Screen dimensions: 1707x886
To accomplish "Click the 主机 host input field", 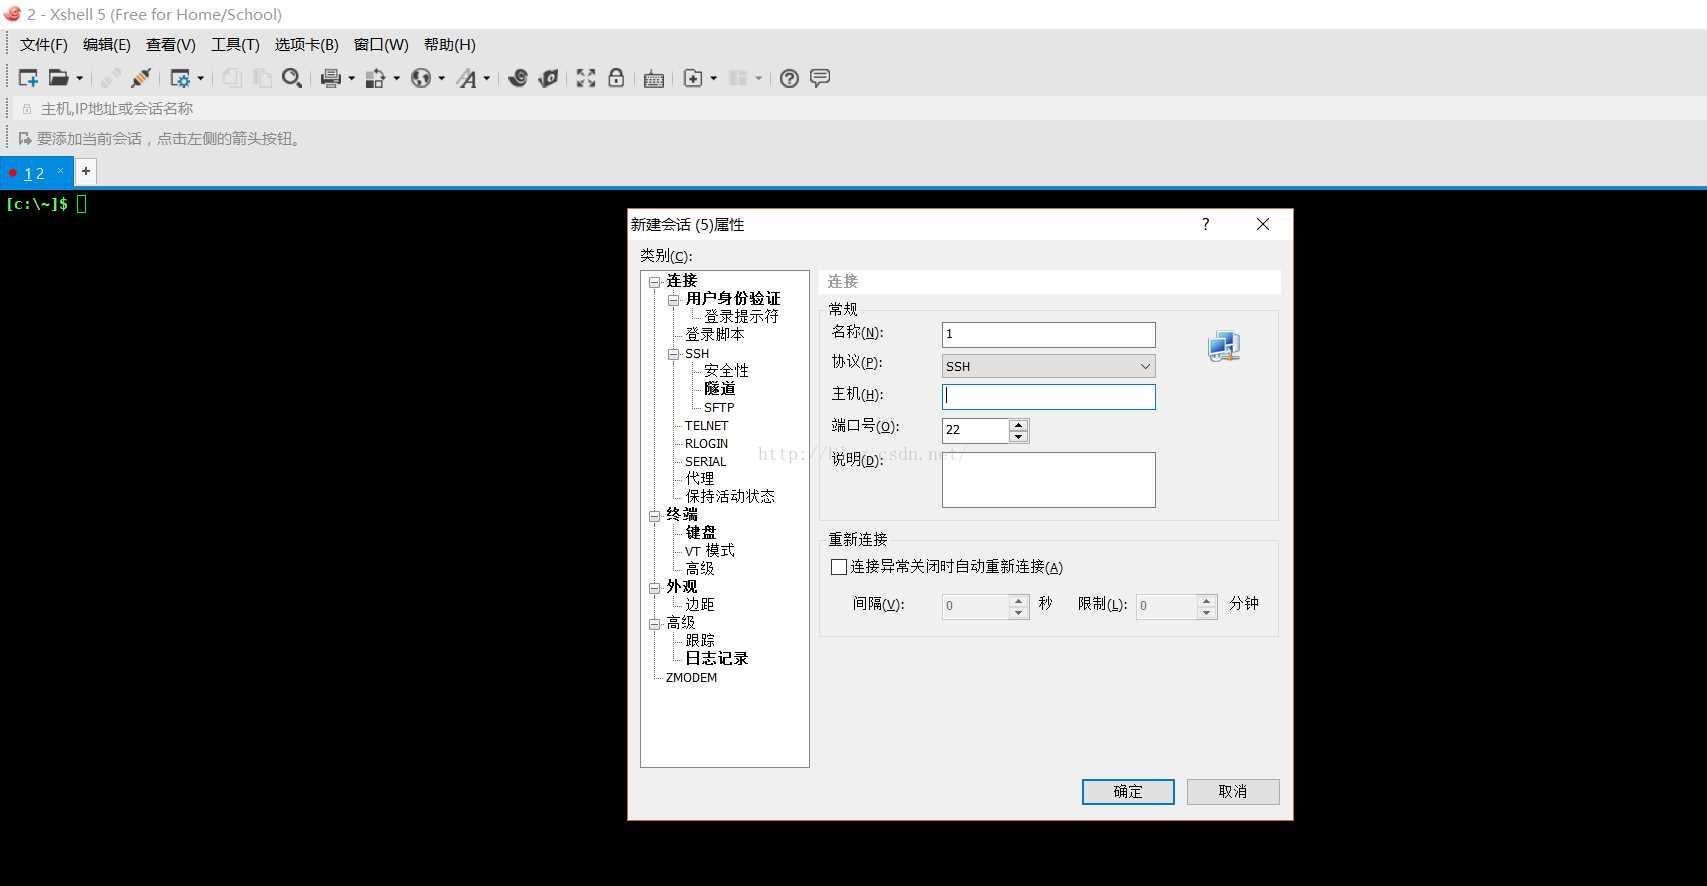I will 1048,397.
